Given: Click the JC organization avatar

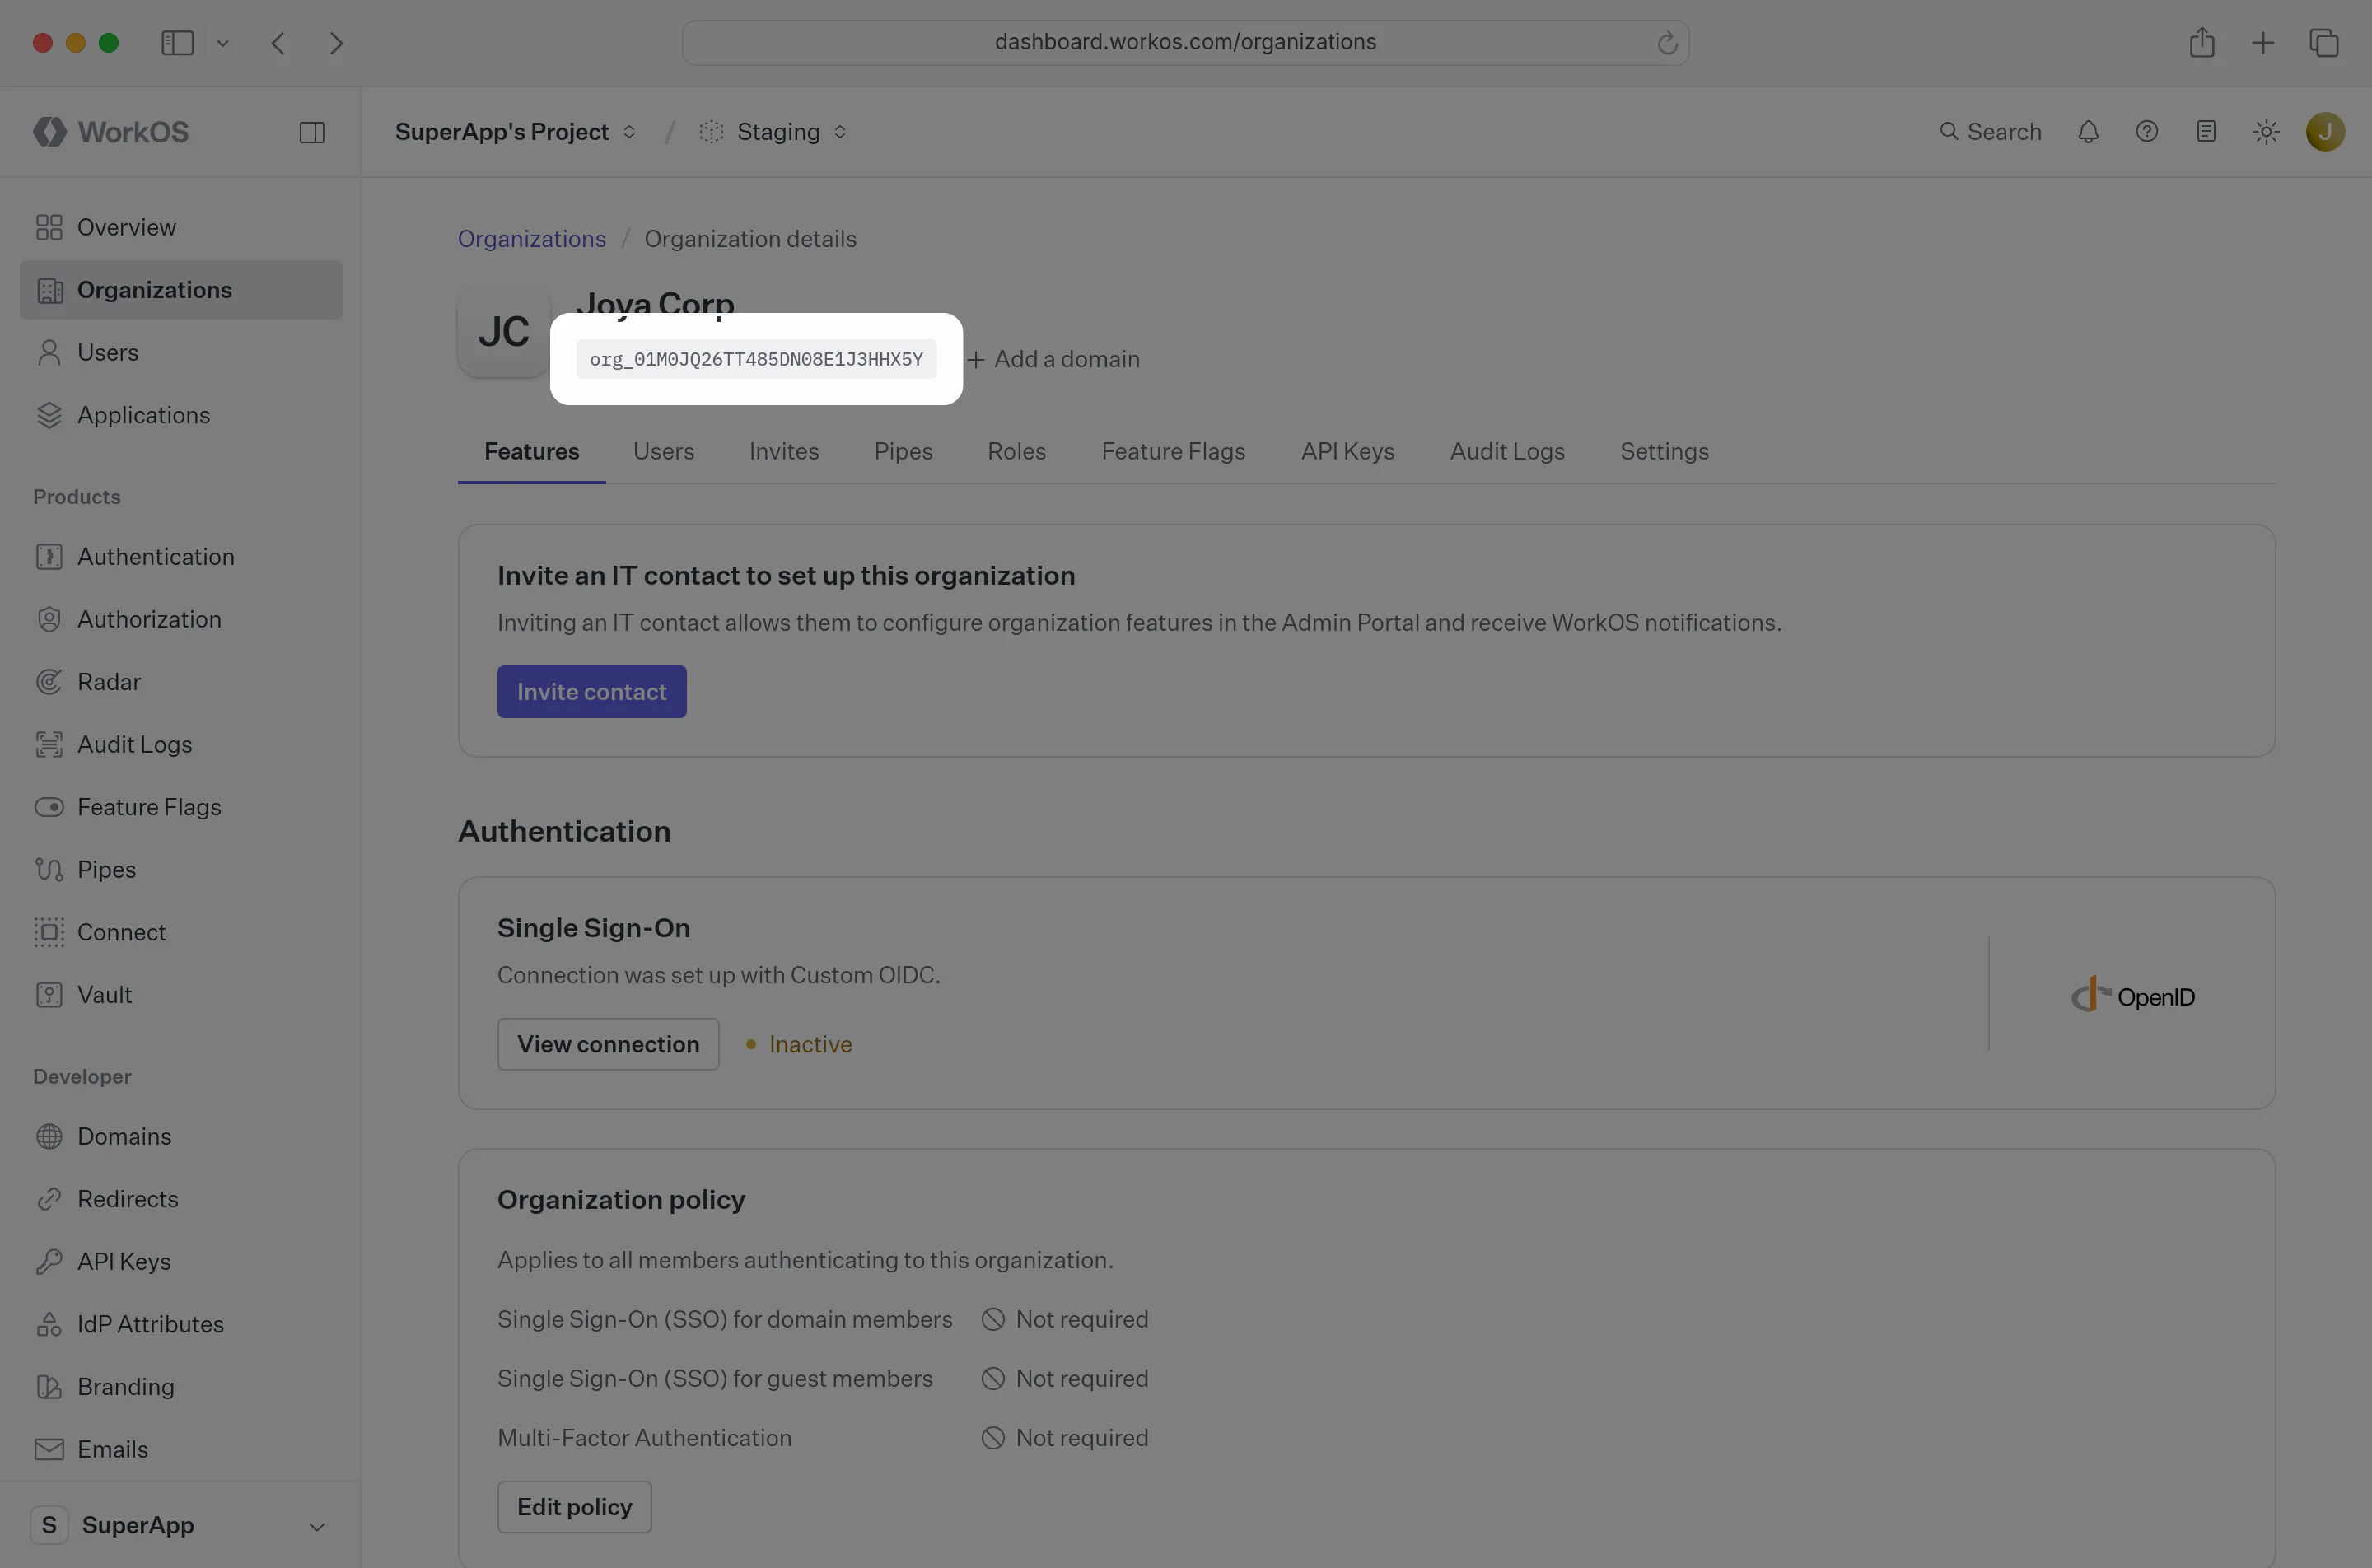Looking at the screenshot, I should tap(504, 332).
